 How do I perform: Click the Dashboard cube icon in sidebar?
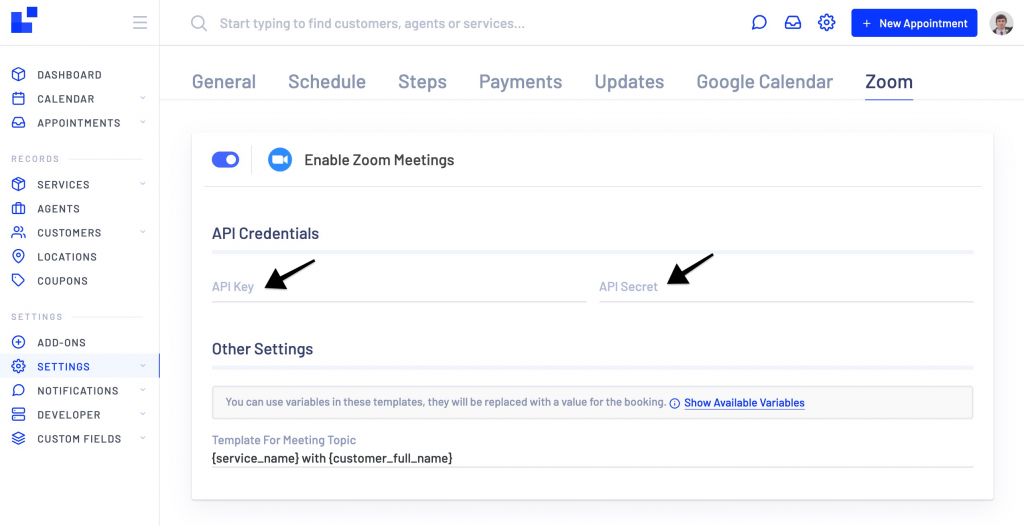(x=18, y=74)
